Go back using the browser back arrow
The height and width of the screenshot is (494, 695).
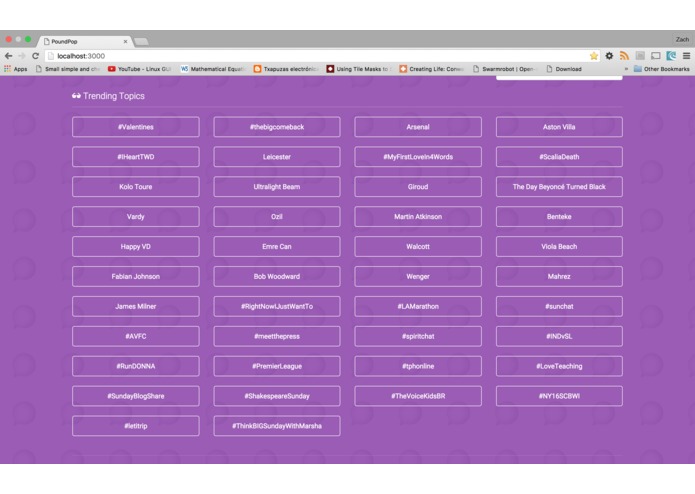(x=8, y=56)
